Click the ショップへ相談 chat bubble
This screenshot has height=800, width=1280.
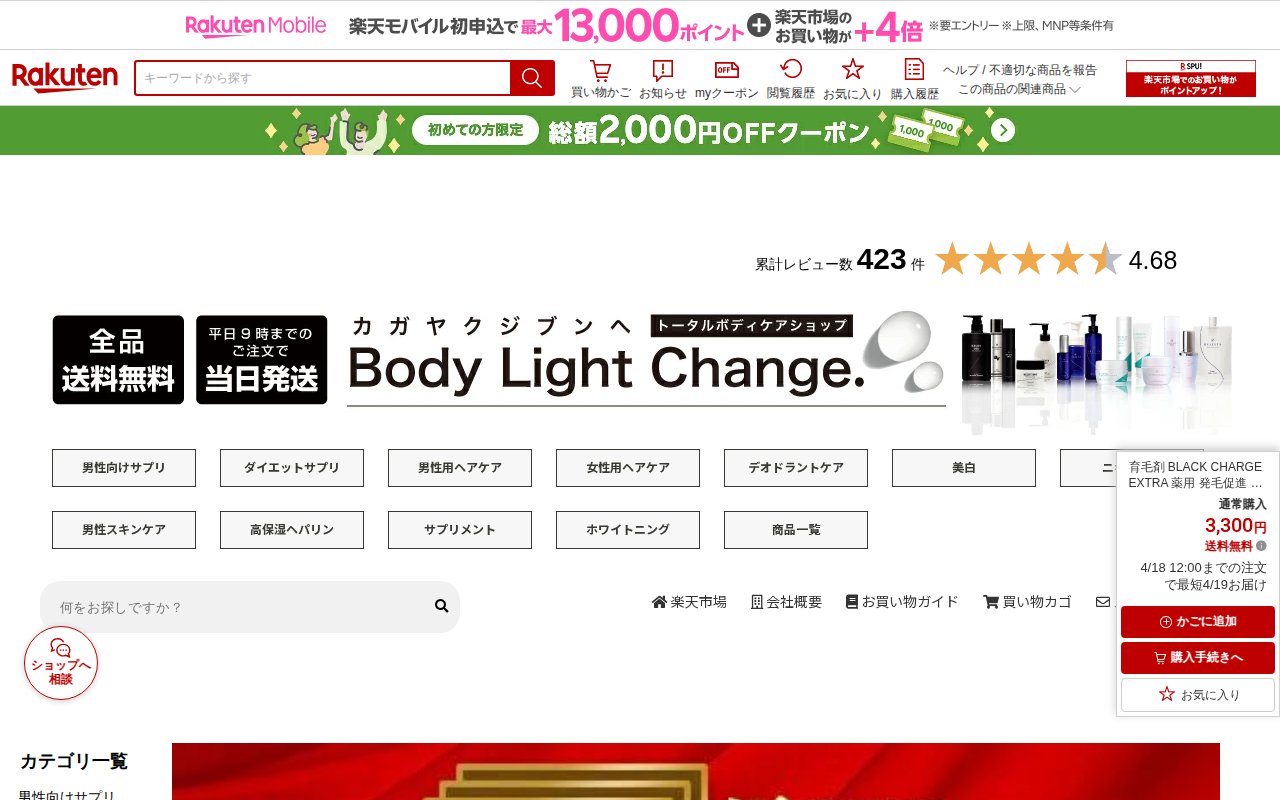click(x=61, y=663)
